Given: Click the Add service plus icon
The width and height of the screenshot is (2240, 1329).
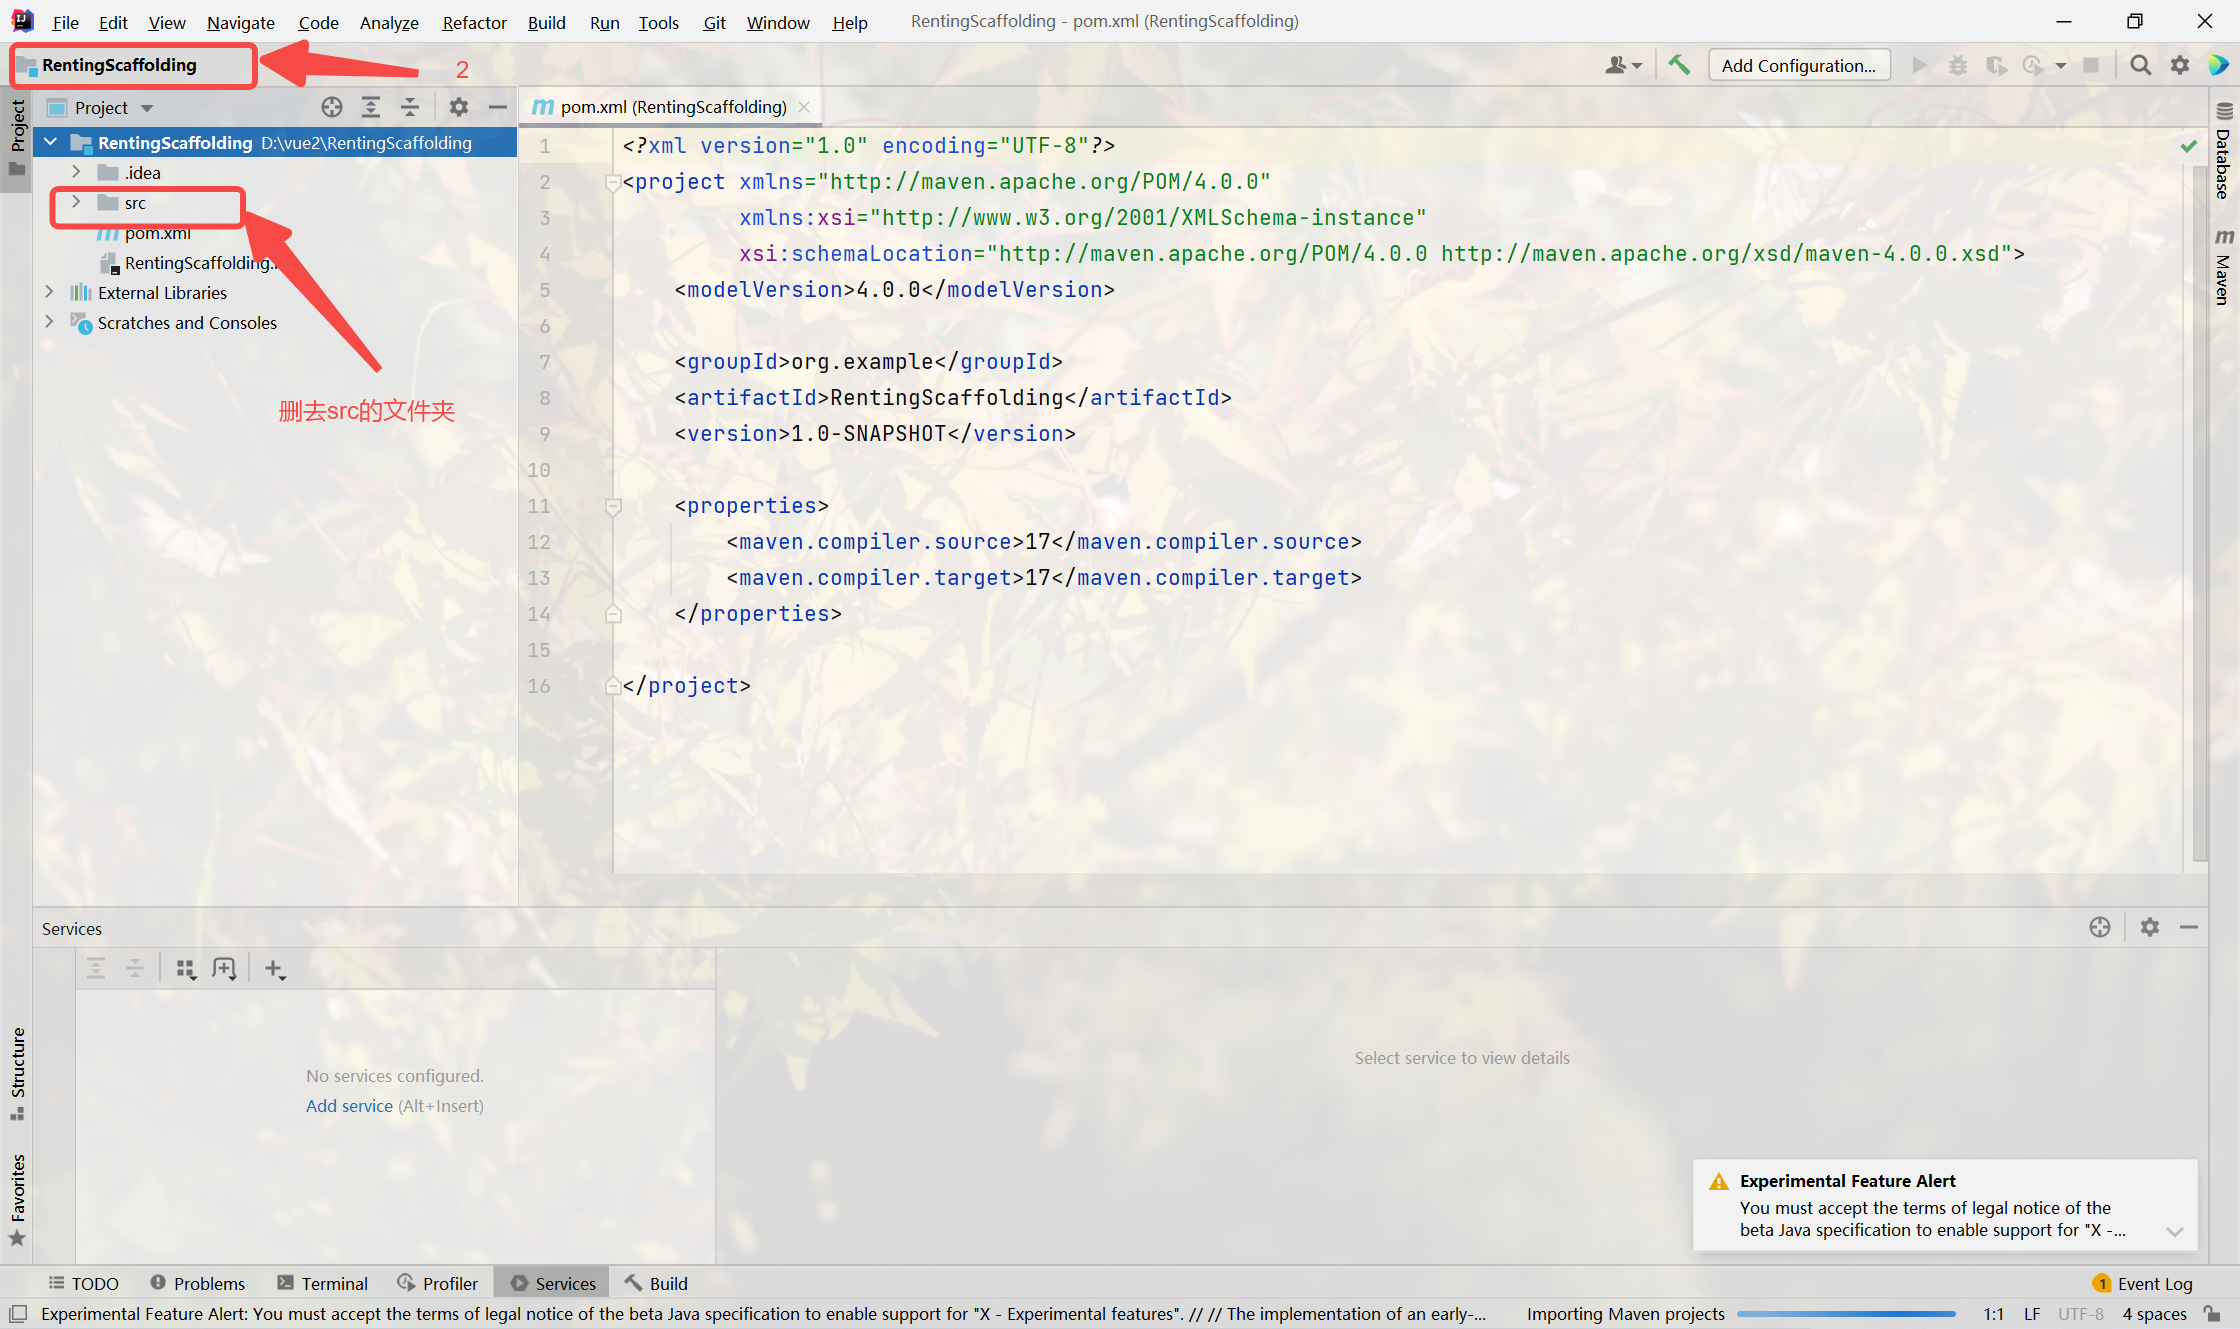Looking at the screenshot, I should 275,969.
